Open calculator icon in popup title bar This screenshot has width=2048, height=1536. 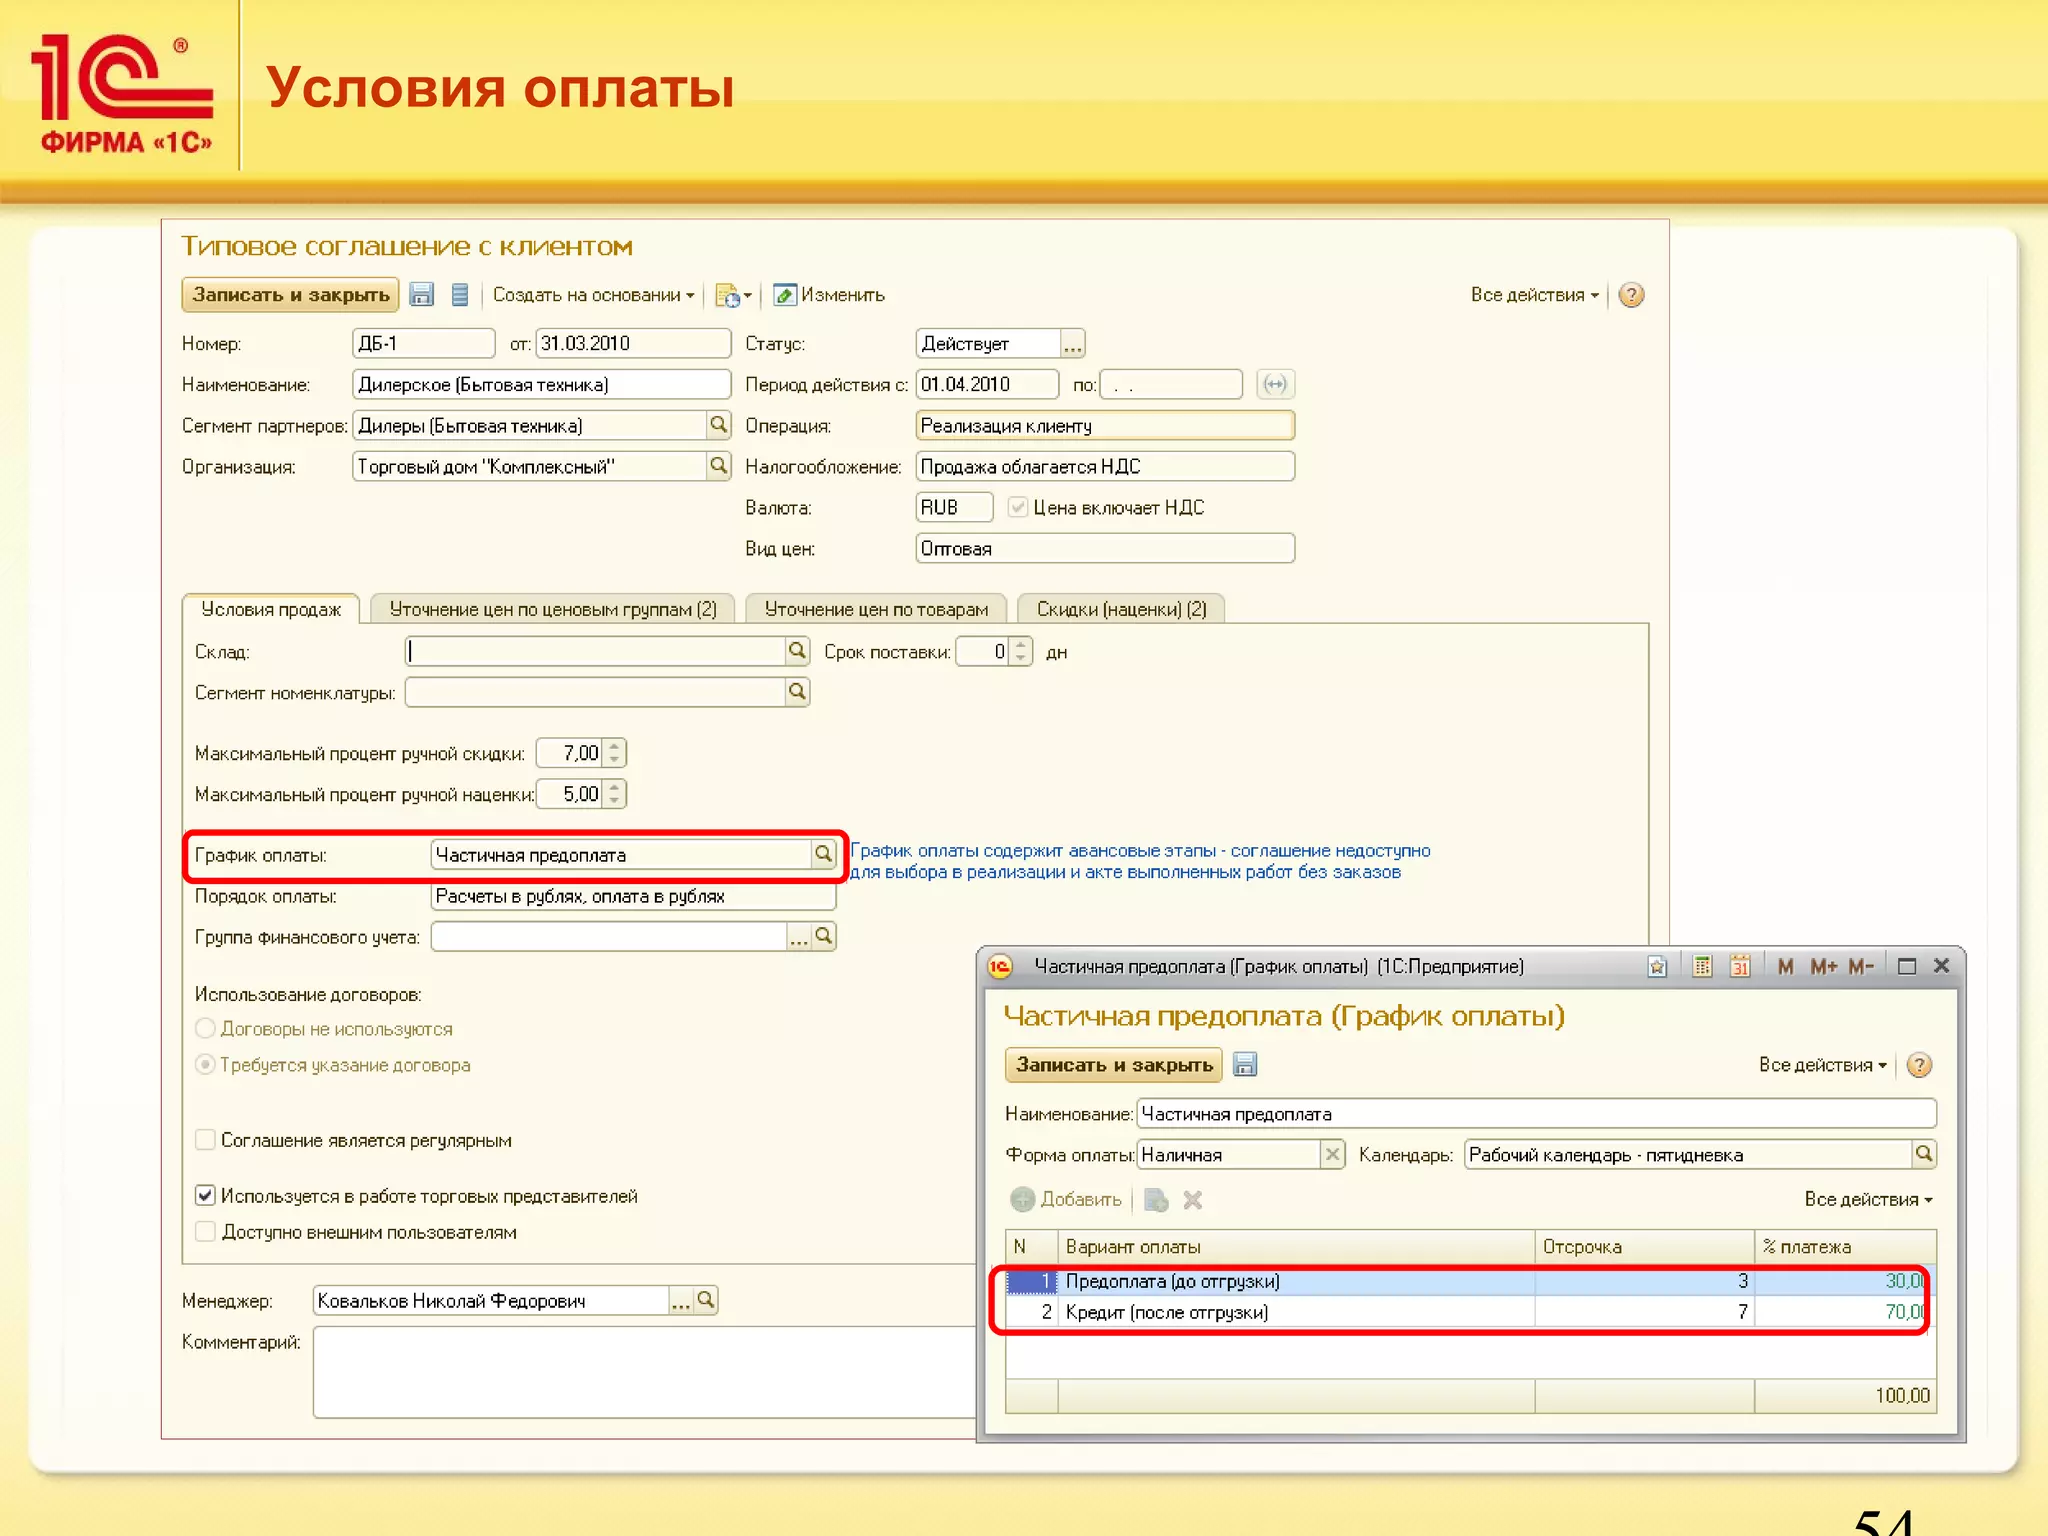click(1702, 966)
